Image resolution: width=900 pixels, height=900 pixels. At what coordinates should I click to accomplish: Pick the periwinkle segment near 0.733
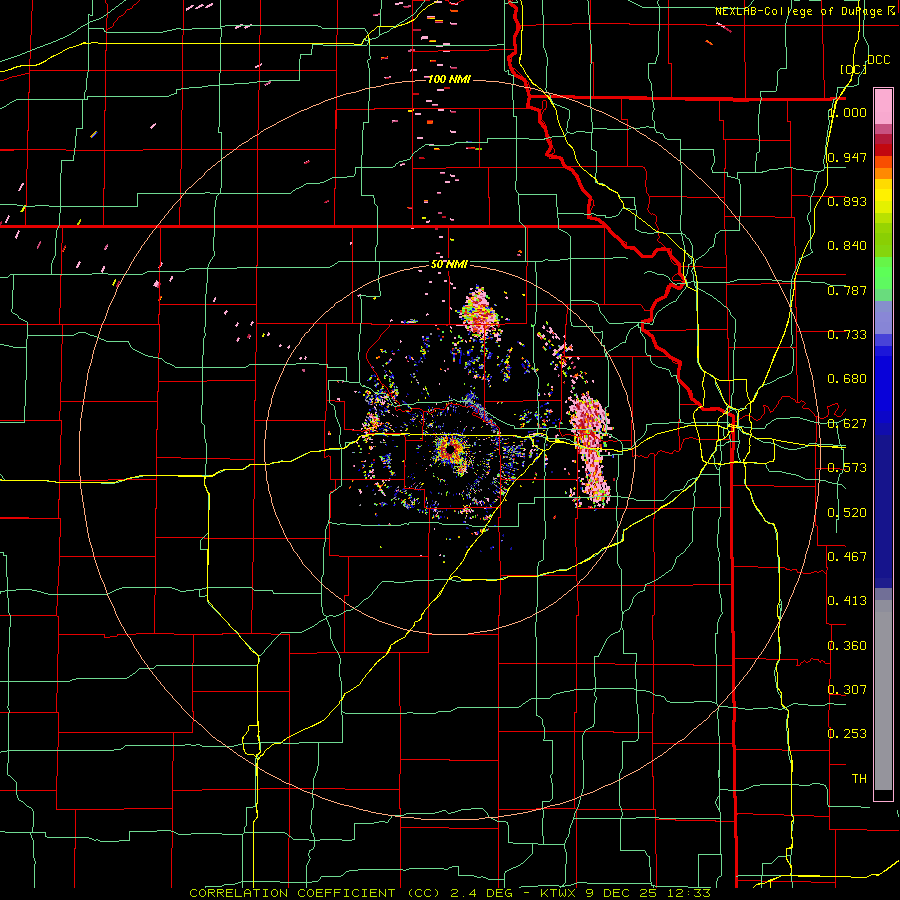pyautogui.click(x=883, y=318)
